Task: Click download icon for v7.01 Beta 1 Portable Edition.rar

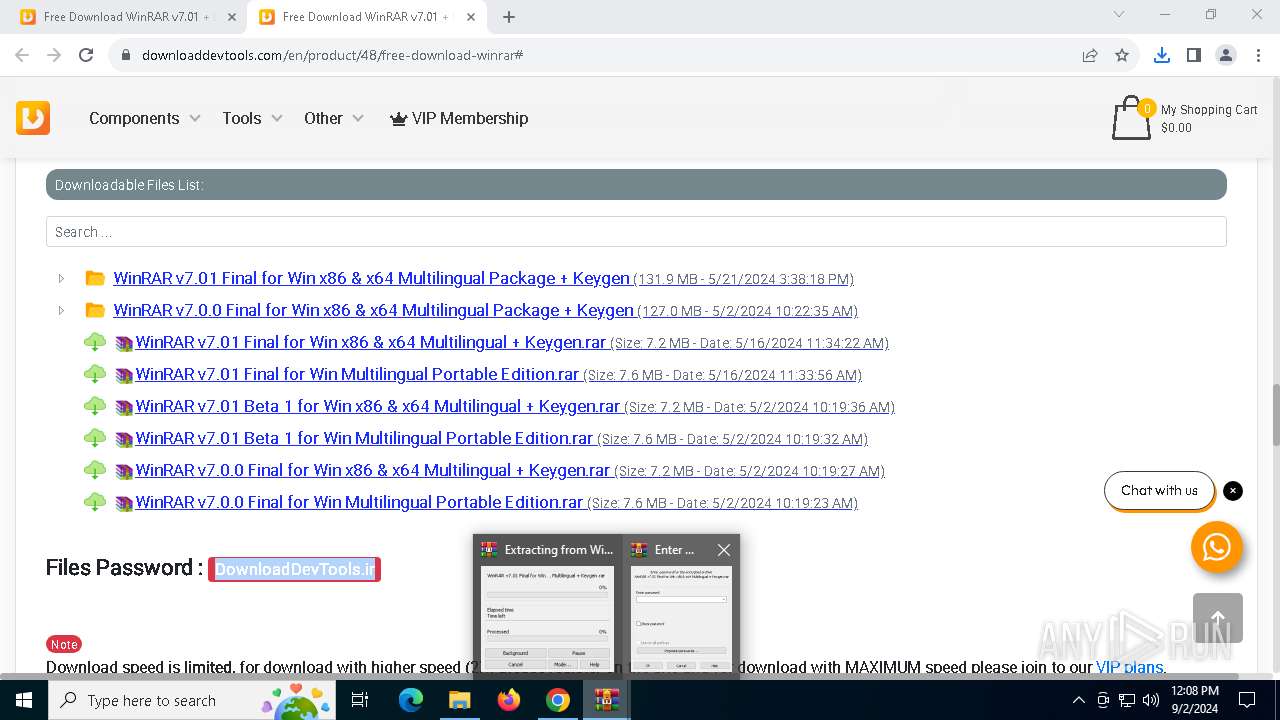Action: pyautogui.click(x=95, y=439)
